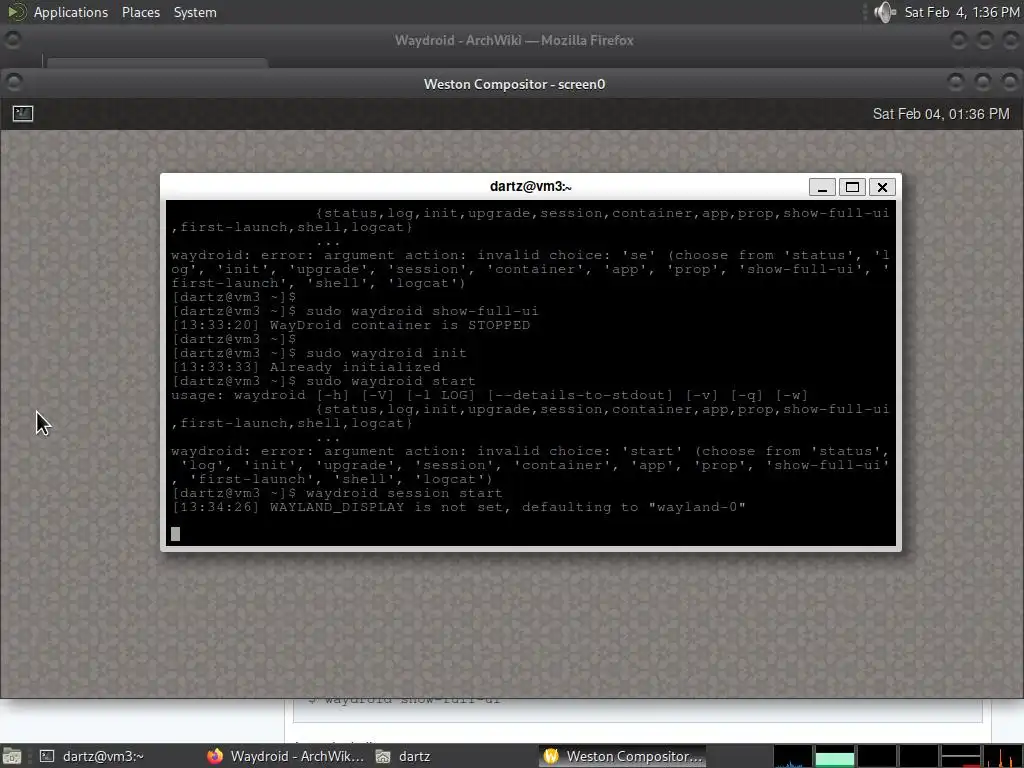Switch to dartz file manager taskbar entry

click(403, 756)
